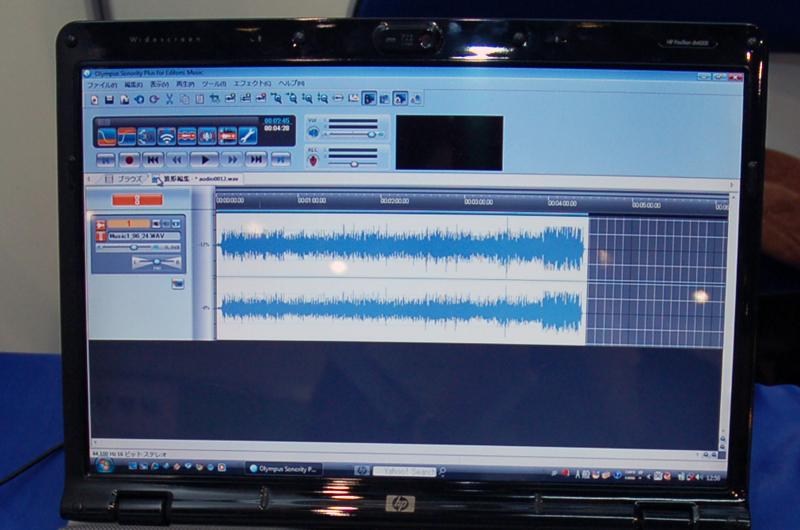Open the loop circles effect icon
Viewport: 800px width, 530px height.
pyautogui.click(x=146, y=137)
